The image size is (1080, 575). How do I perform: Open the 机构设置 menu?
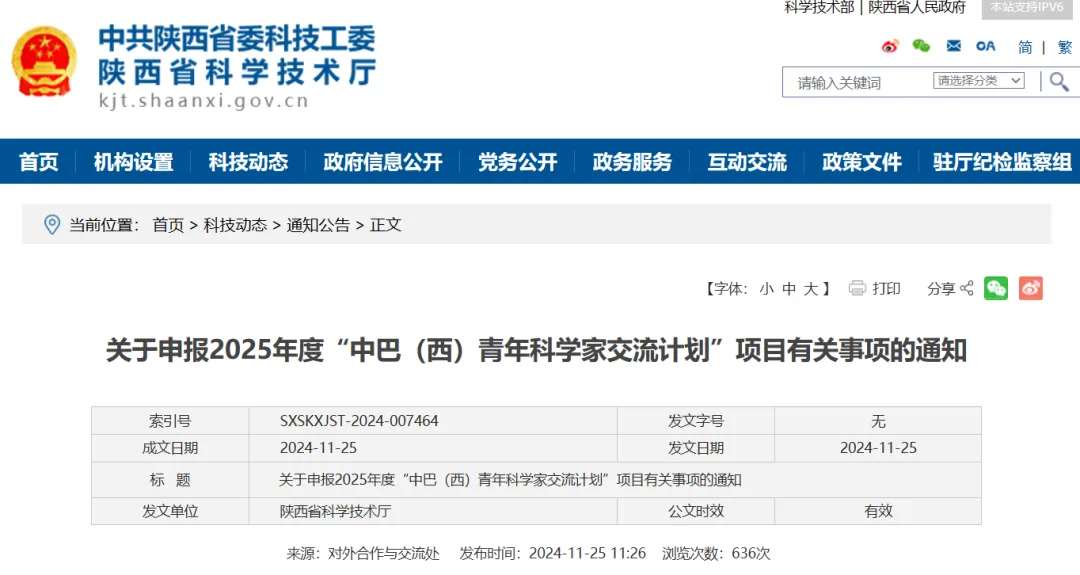[134, 162]
